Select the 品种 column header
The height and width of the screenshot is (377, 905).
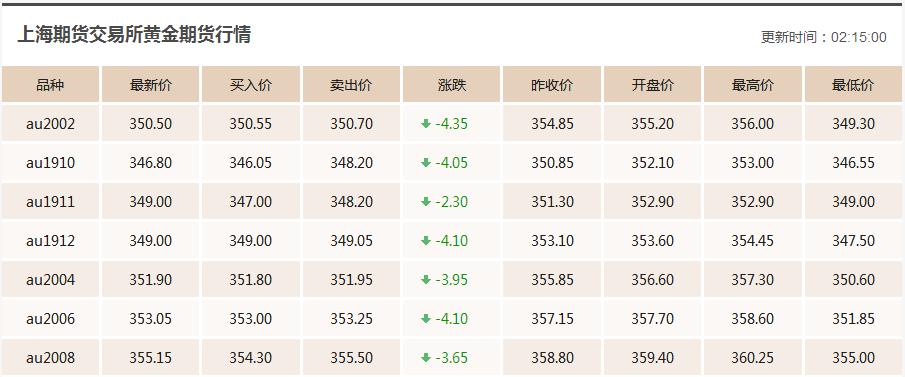pyautogui.click(x=50, y=84)
